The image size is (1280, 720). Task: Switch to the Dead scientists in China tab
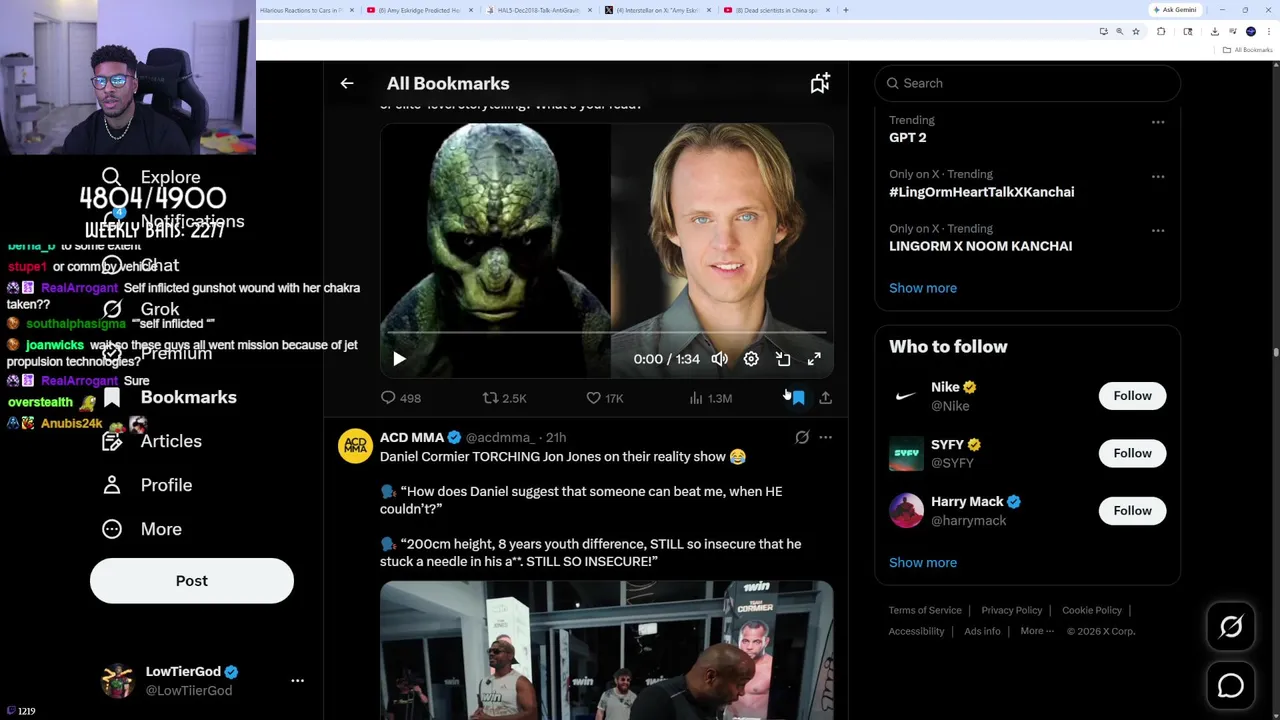click(x=777, y=10)
